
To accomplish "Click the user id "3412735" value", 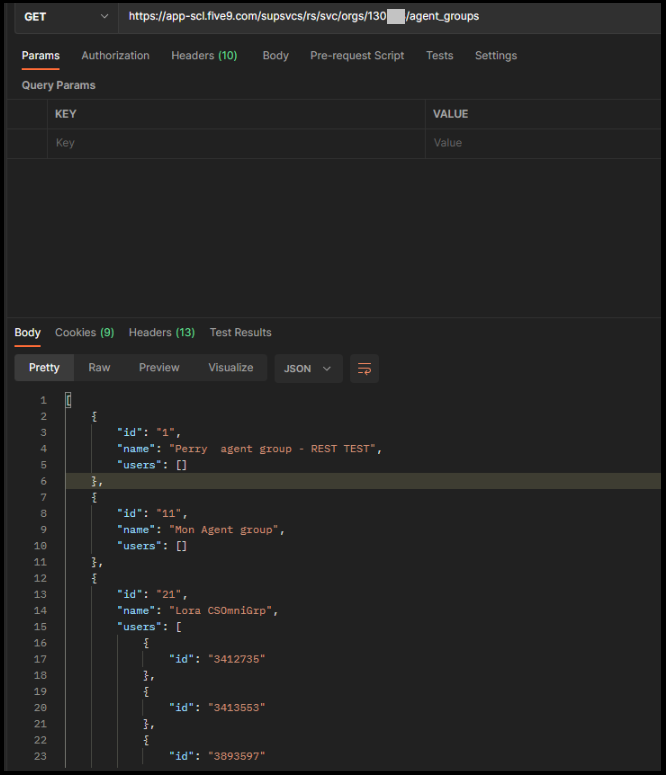I will [236, 659].
